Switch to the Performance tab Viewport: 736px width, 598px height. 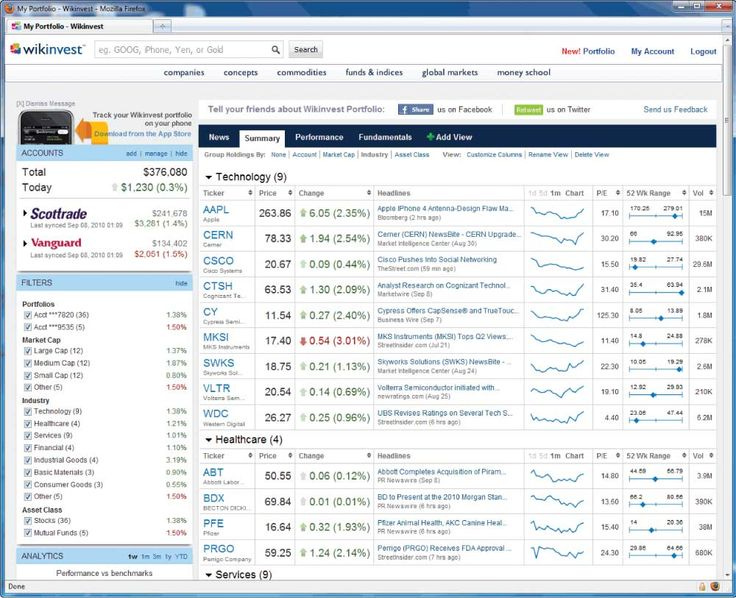coord(319,137)
